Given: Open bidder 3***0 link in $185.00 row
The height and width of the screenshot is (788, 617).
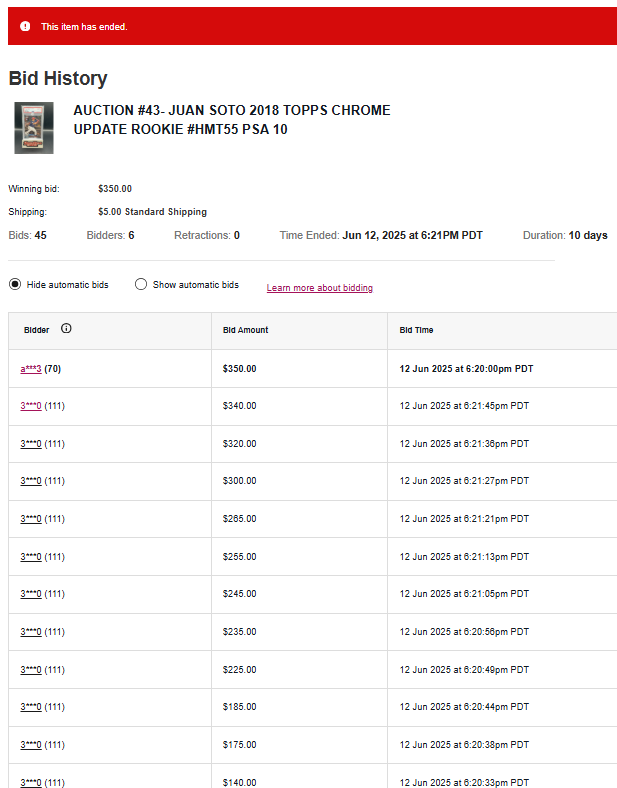Looking at the screenshot, I should (x=31, y=707).
